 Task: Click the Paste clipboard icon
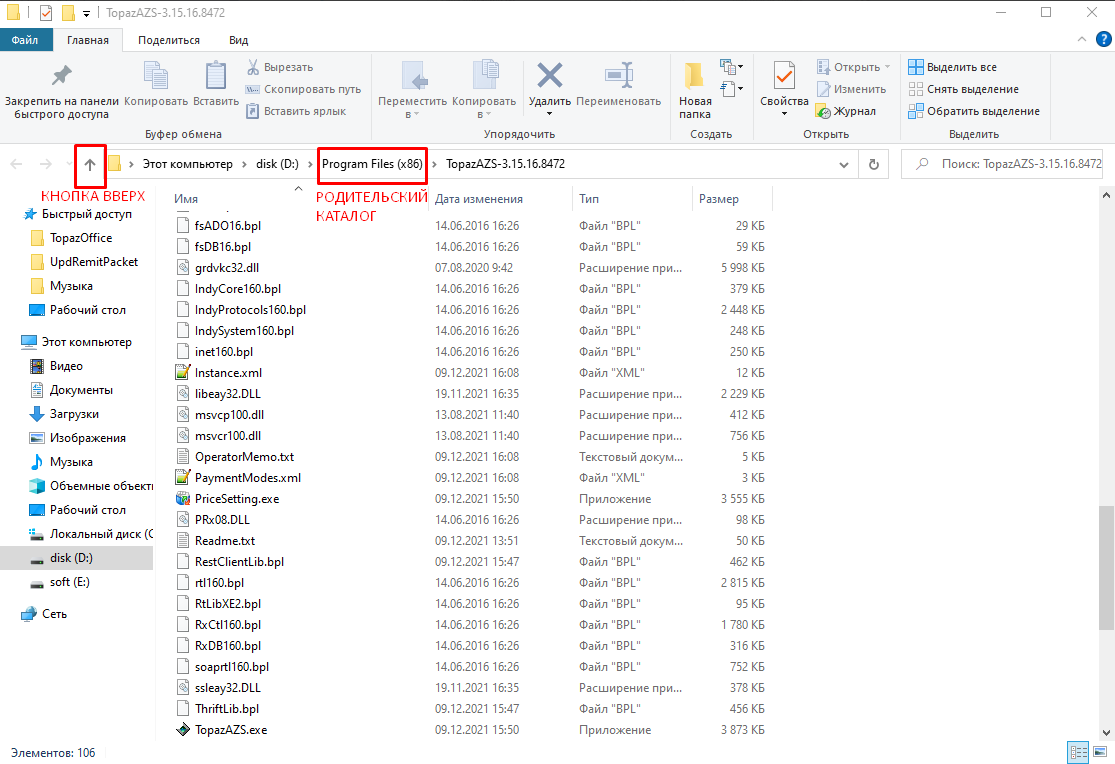215,75
